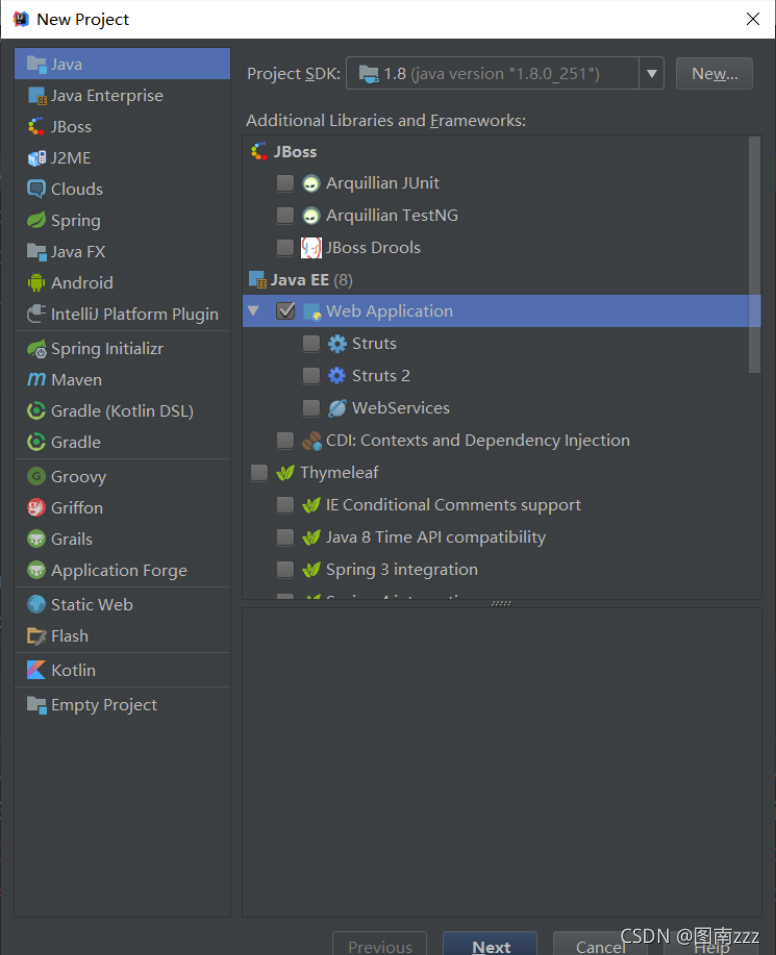Click the JBoss icon in project types

tap(37, 127)
